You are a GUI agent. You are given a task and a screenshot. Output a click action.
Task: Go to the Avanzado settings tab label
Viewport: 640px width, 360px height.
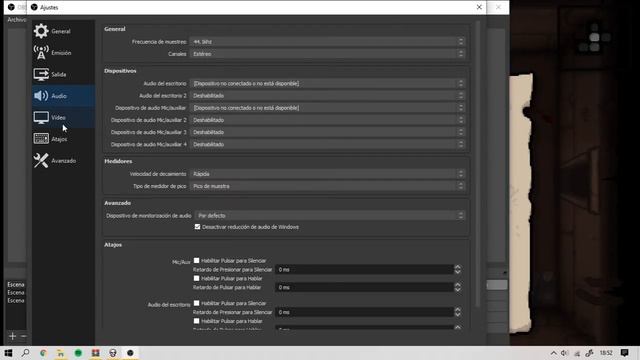point(64,161)
